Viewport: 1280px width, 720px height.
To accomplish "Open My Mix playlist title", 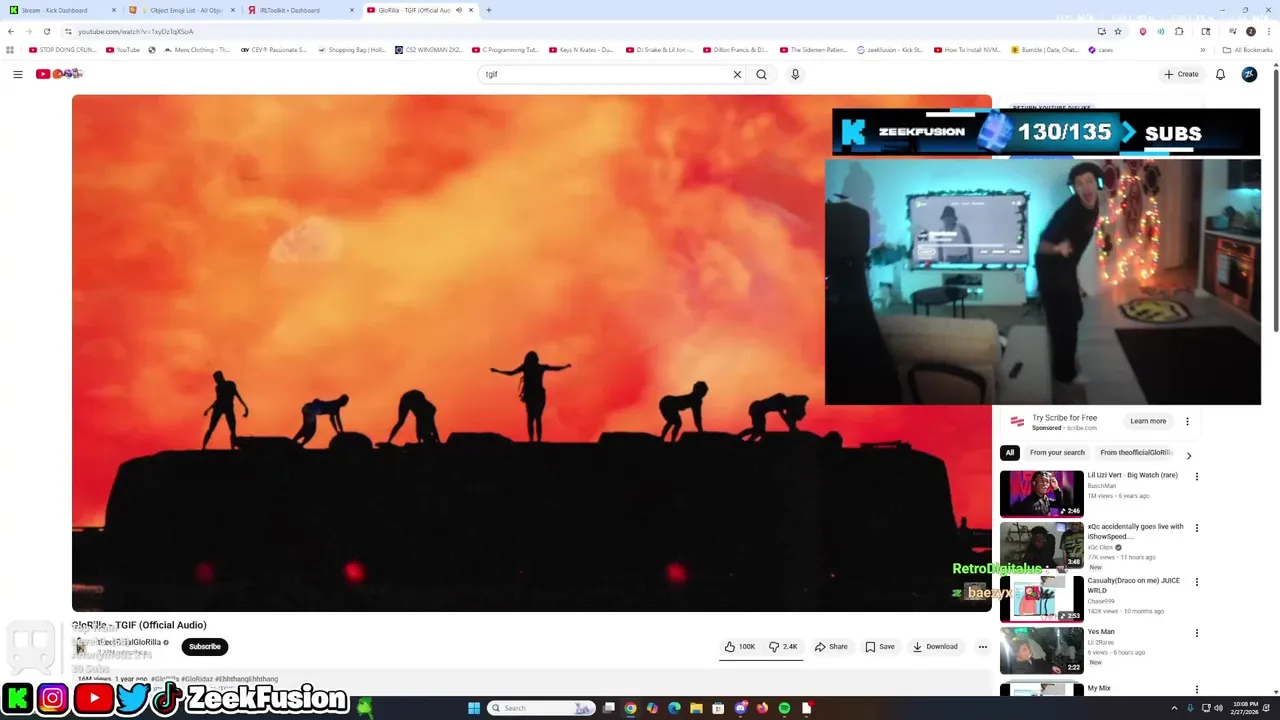I will click(x=1099, y=688).
